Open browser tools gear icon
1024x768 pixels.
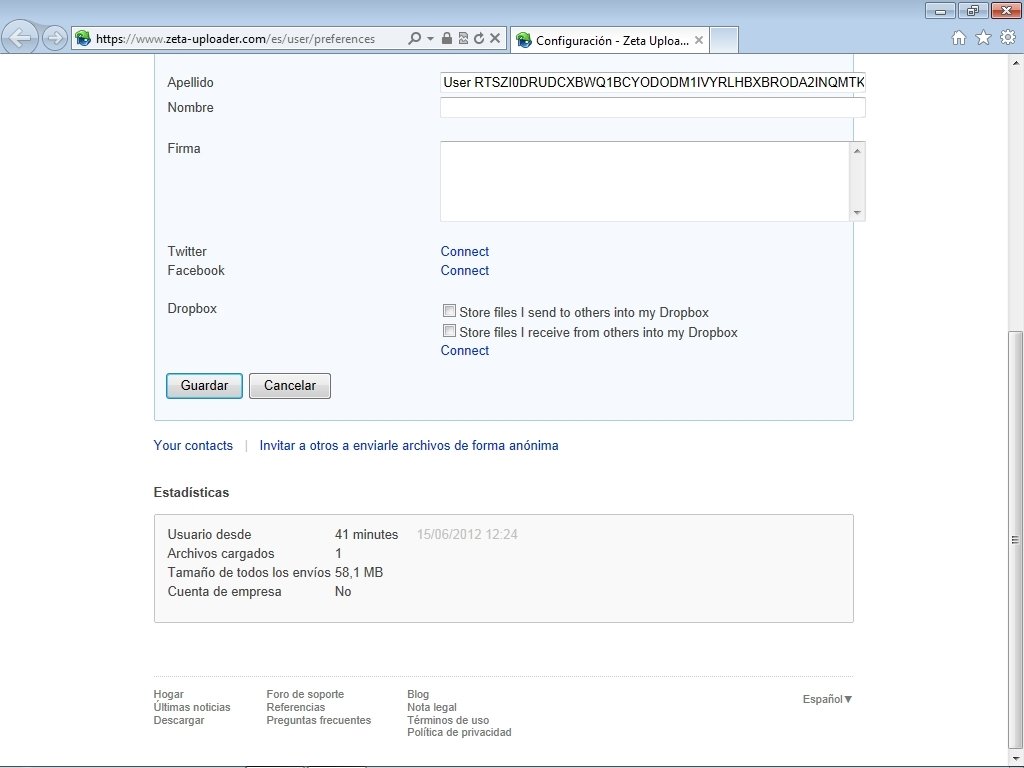tap(1008, 38)
